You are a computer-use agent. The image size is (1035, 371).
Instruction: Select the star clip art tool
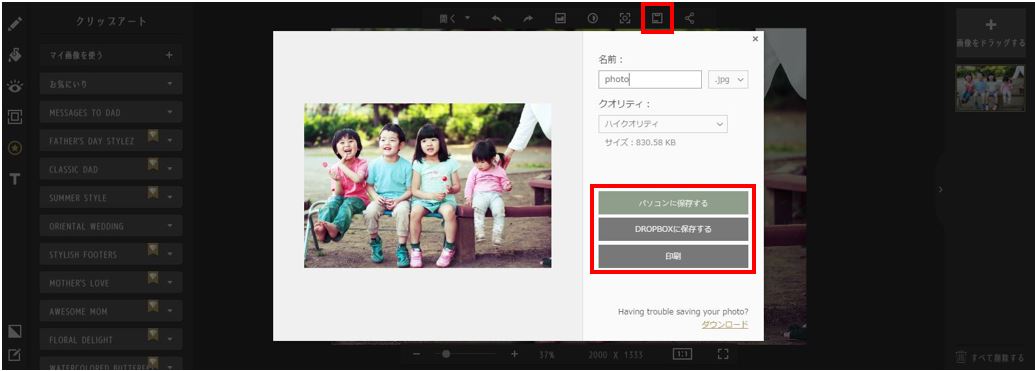pyautogui.click(x=15, y=148)
